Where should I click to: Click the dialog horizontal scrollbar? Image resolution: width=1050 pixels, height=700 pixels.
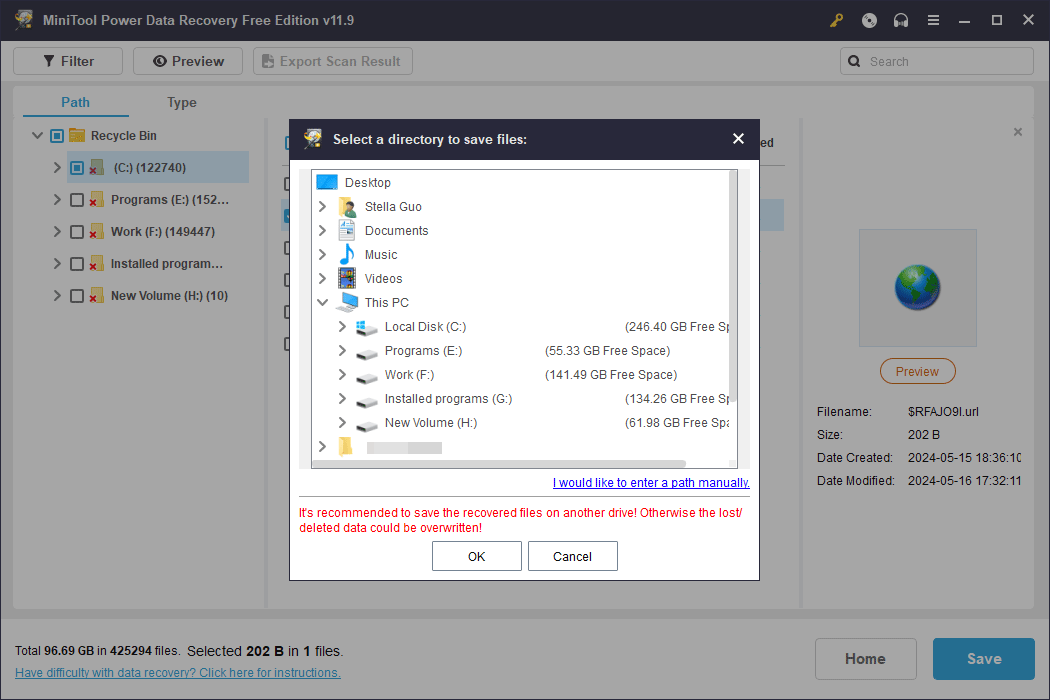pos(499,464)
